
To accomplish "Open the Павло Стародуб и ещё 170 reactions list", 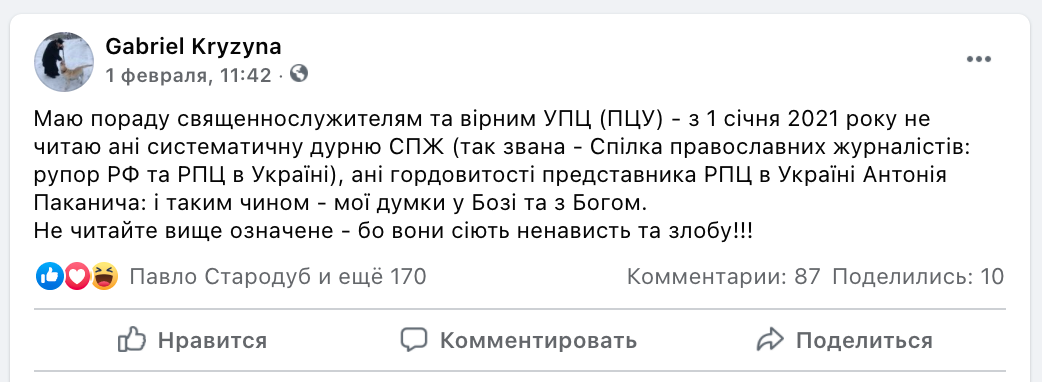I will (x=278, y=277).
